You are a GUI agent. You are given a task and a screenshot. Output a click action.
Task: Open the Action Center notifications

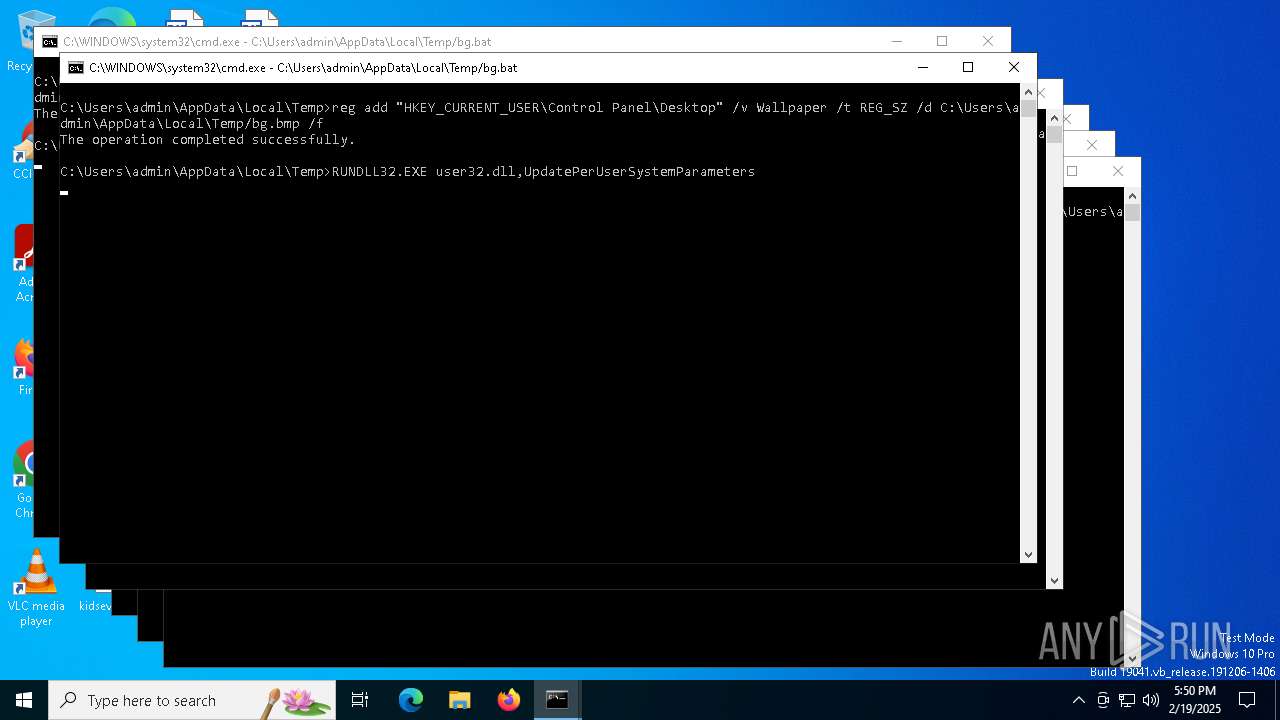click(1247, 700)
